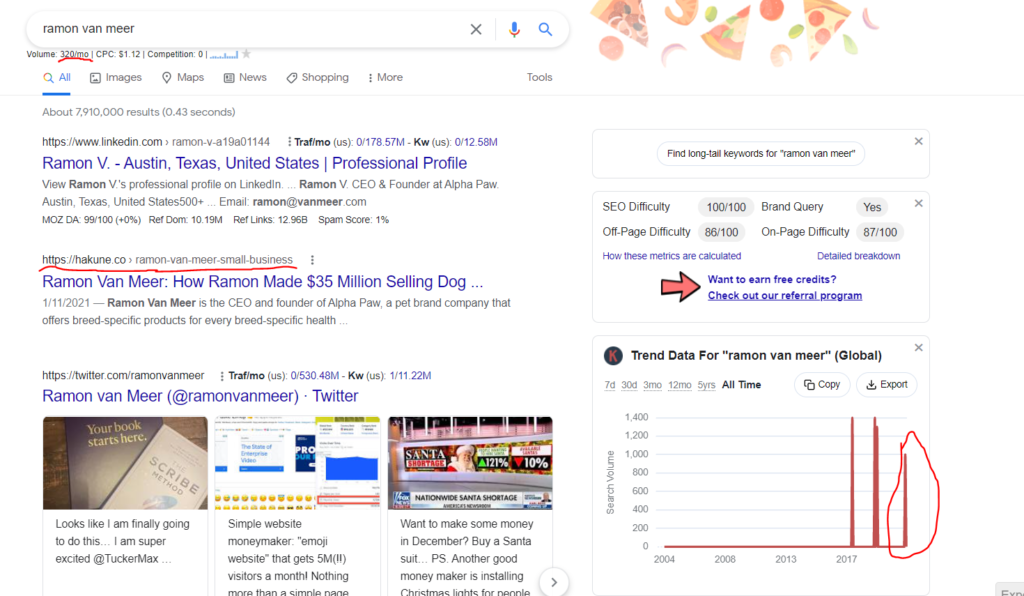The image size is (1024, 596).
Task: Switch to the News tab
Action: 245,77
